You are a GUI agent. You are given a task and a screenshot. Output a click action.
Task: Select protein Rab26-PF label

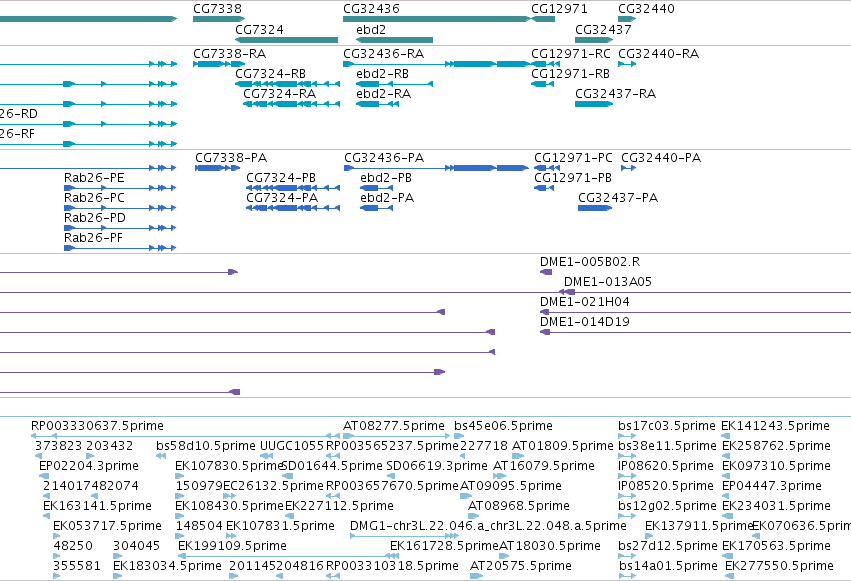[x=93, y=238]
